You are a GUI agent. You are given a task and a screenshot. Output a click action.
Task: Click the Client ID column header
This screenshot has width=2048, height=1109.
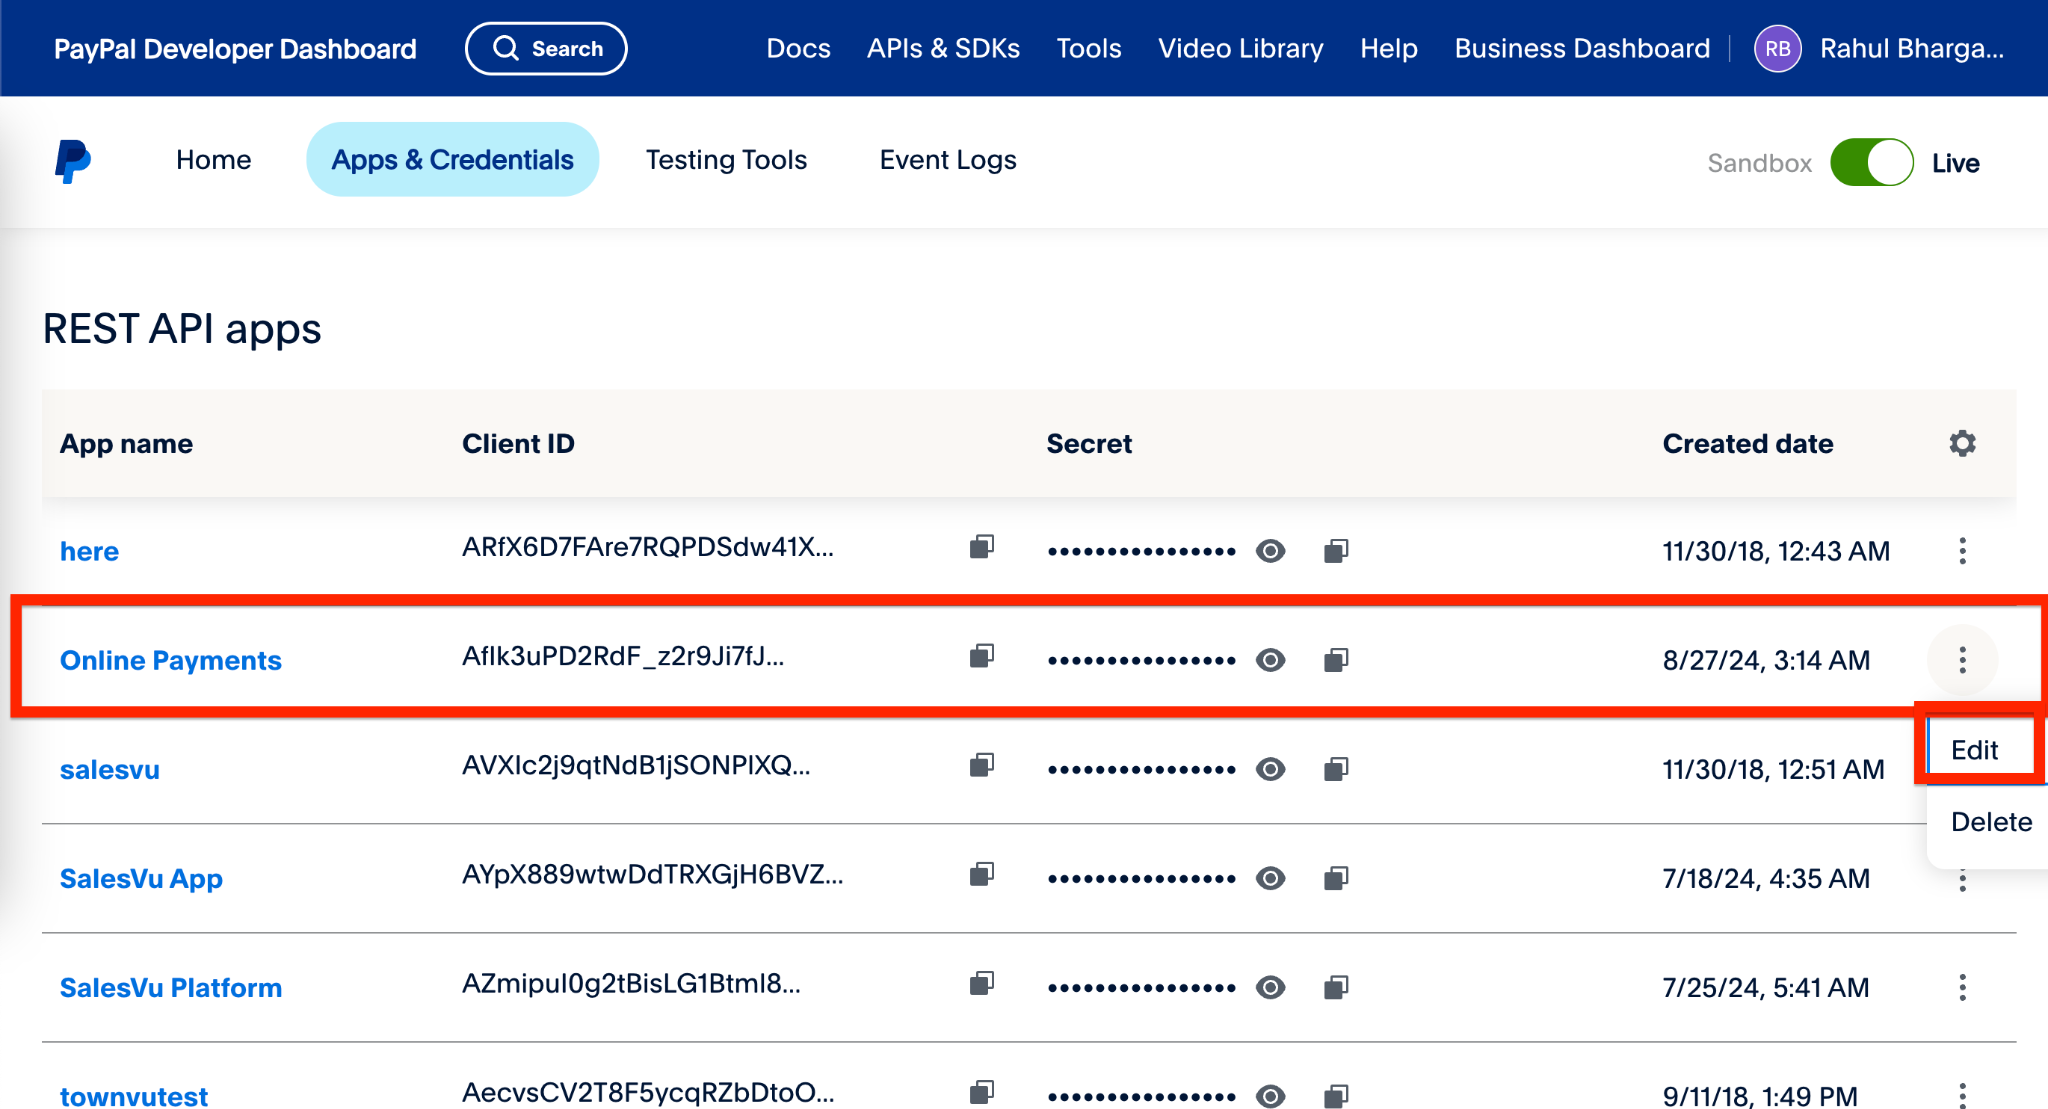[x=518, y=443]
